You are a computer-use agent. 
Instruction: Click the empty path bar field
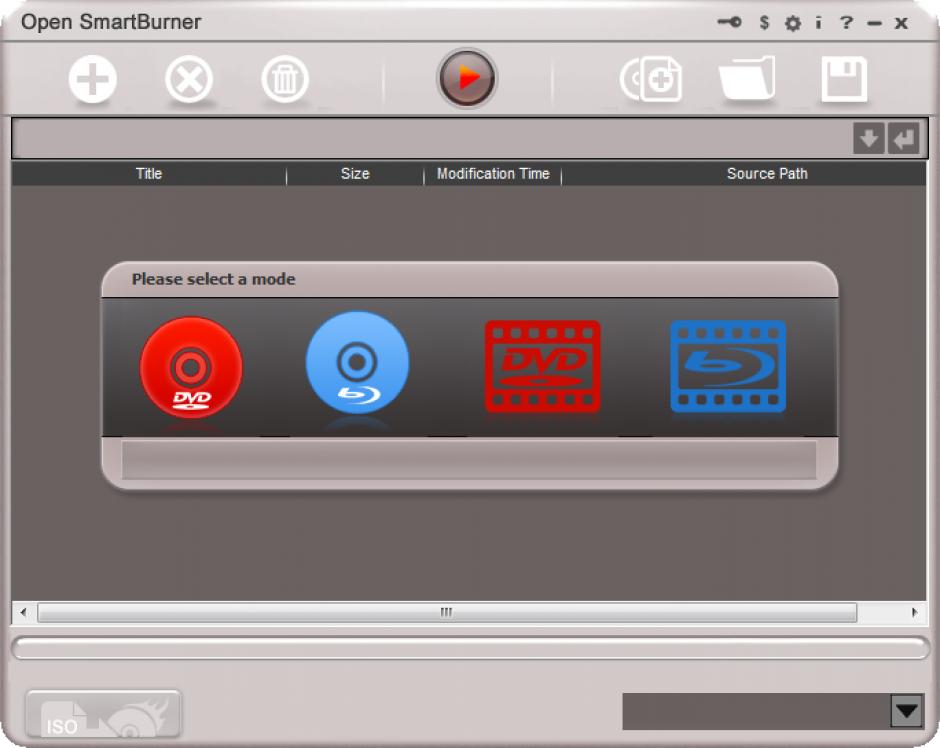click(432, 138)
